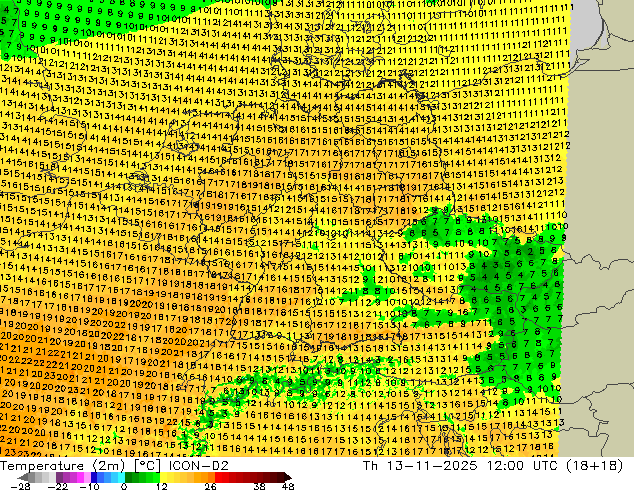
Task: Click the 38 legend scale value
Action: [x=260, y=486]
